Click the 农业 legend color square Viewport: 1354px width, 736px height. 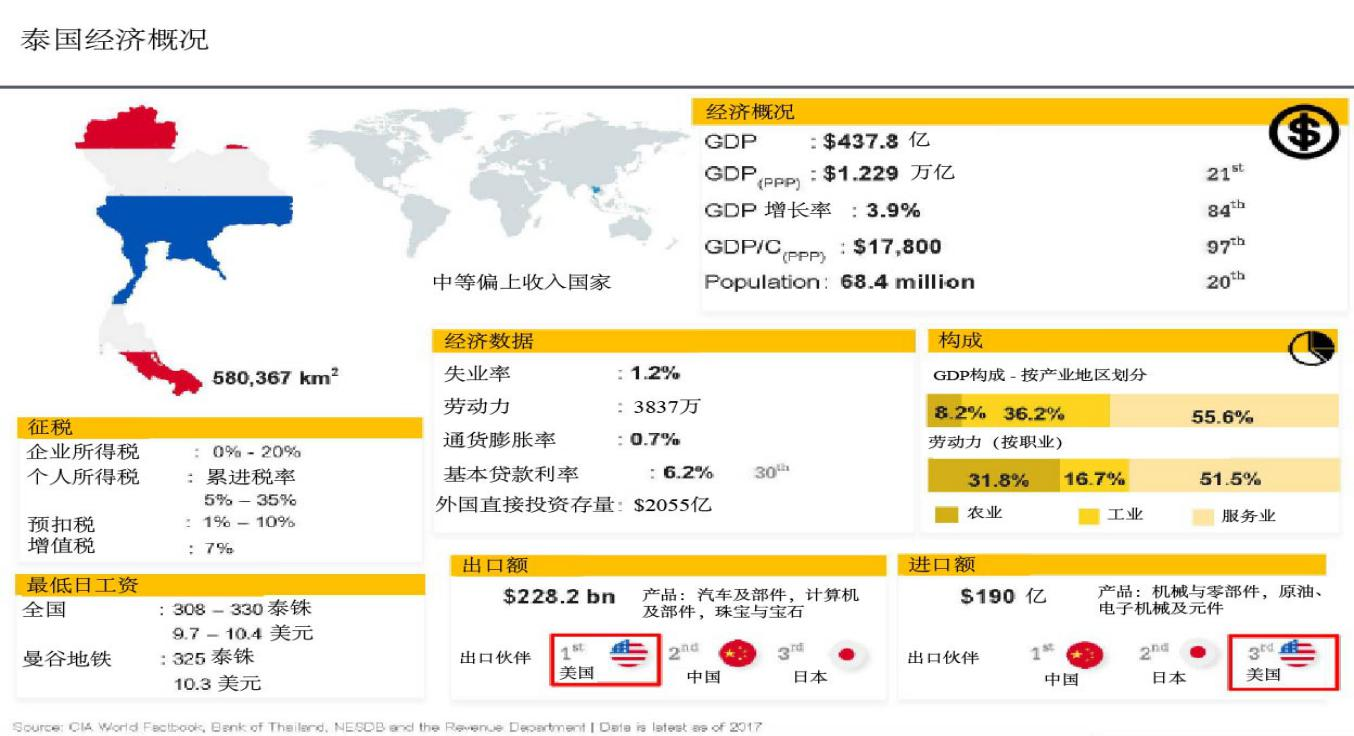click(x=947, y=515)
